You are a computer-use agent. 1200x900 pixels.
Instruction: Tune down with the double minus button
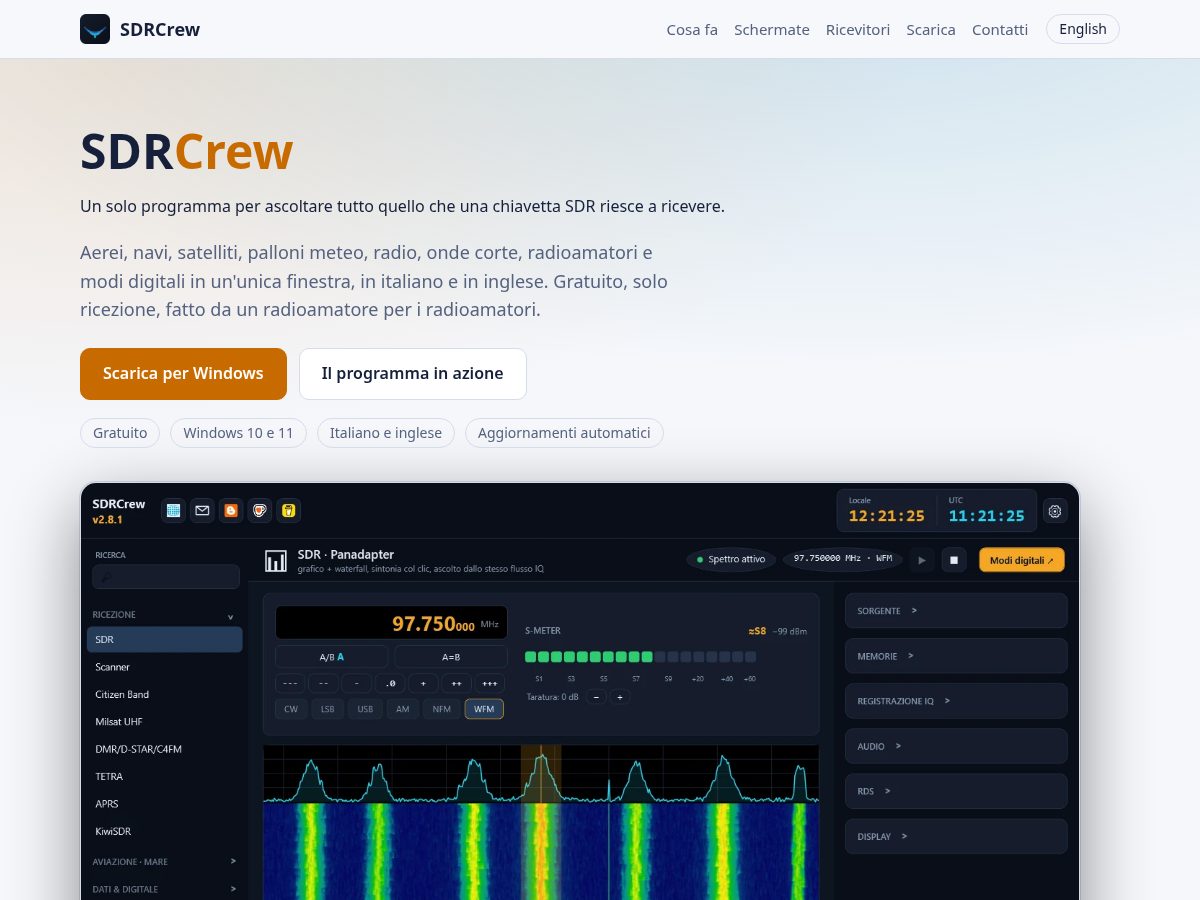323,684
